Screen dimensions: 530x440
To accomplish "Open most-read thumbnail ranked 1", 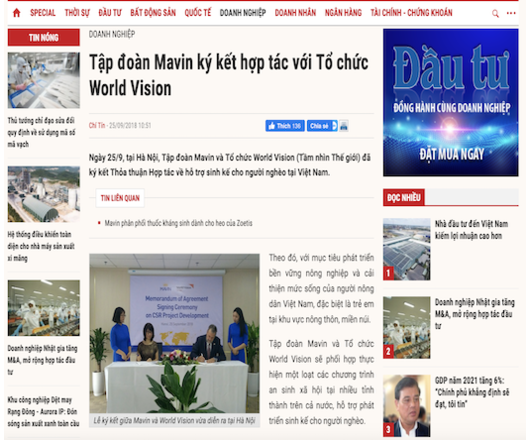I will pos(407,249).
